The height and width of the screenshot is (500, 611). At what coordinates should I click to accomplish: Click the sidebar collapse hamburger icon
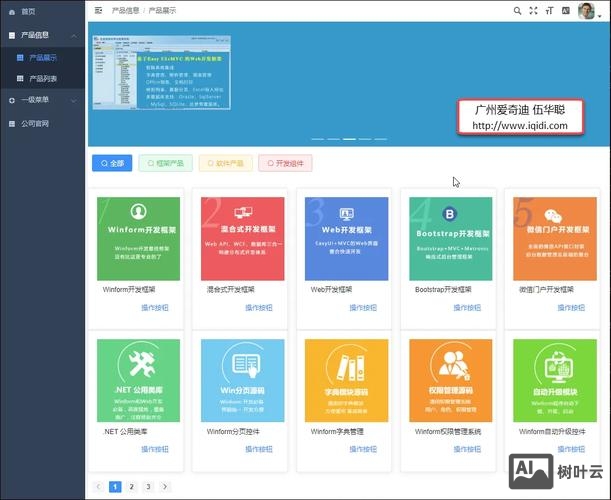tap(98, 11)
